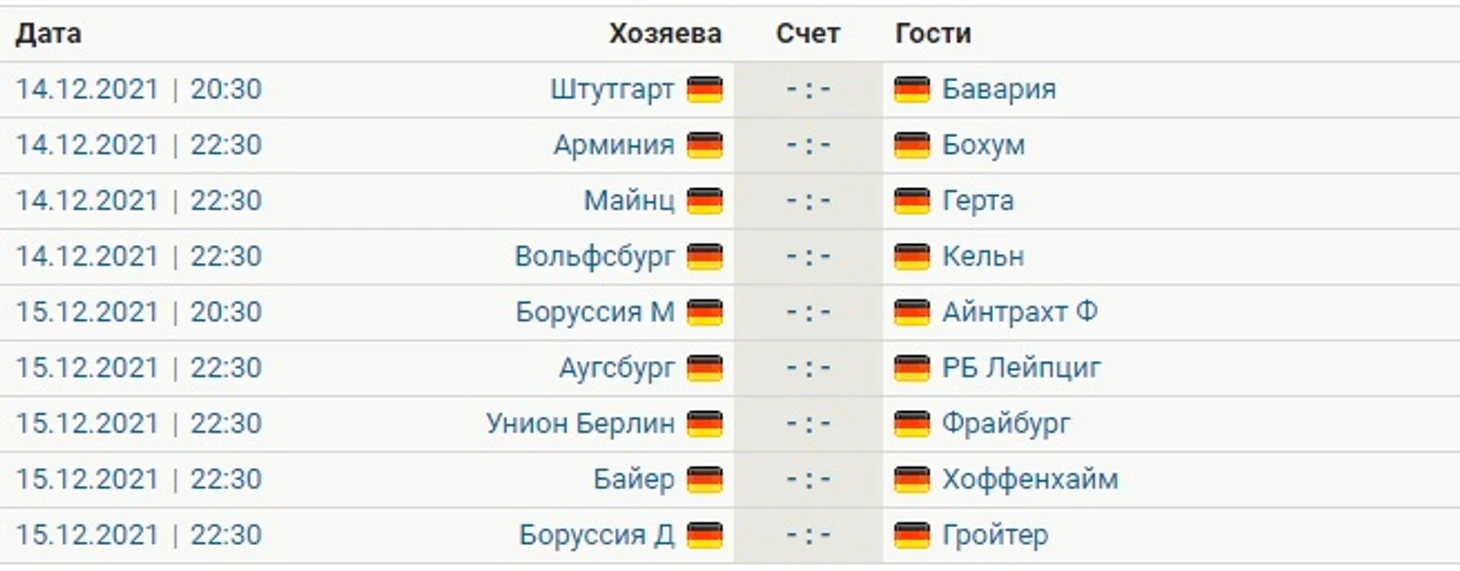
Task: Open the Боруссия М team link
Action: tap(595, 312)
